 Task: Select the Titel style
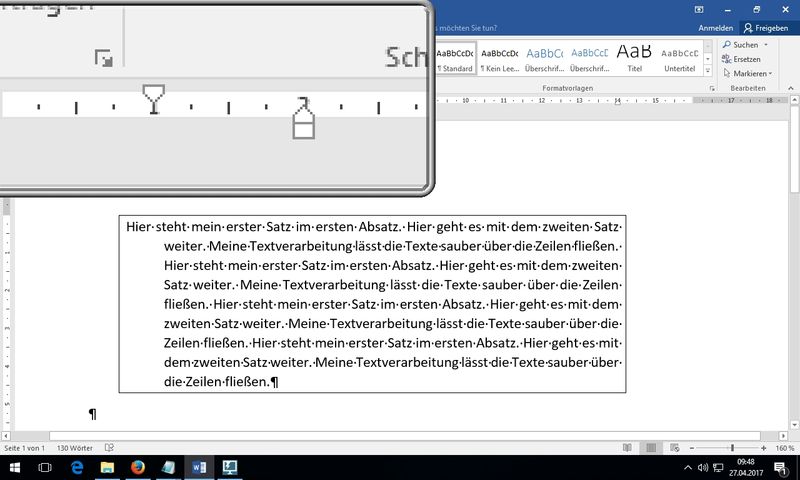[633, 56]
